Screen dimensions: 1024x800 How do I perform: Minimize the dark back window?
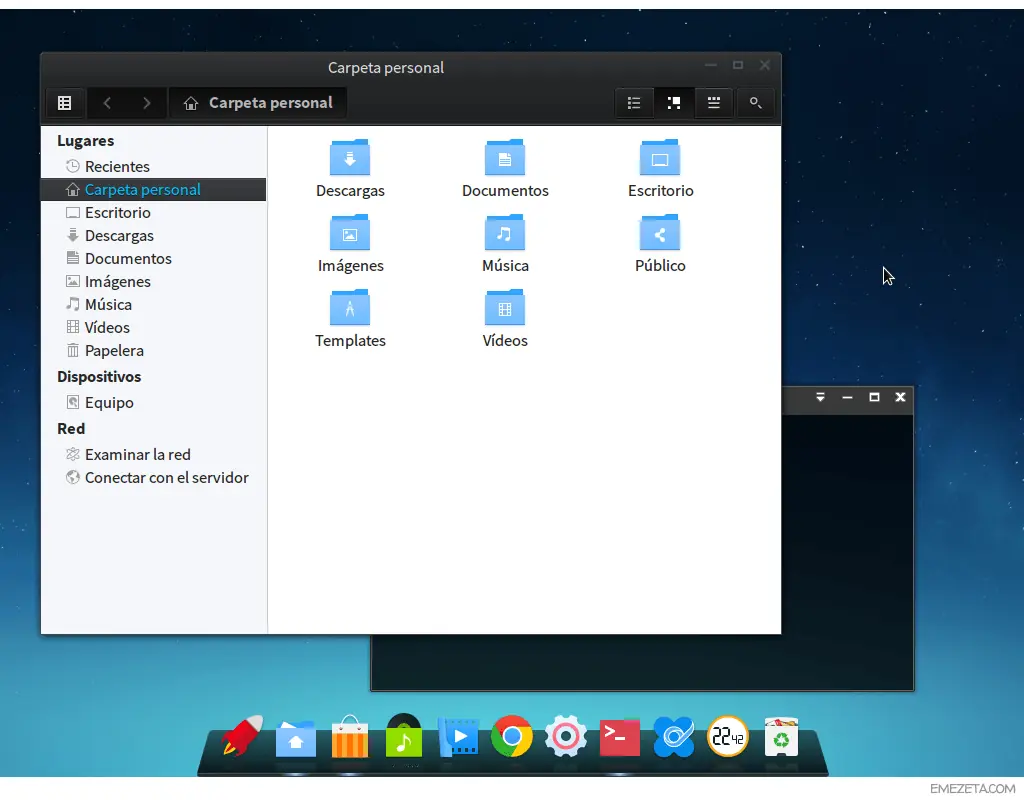click(x=847, y=397)
